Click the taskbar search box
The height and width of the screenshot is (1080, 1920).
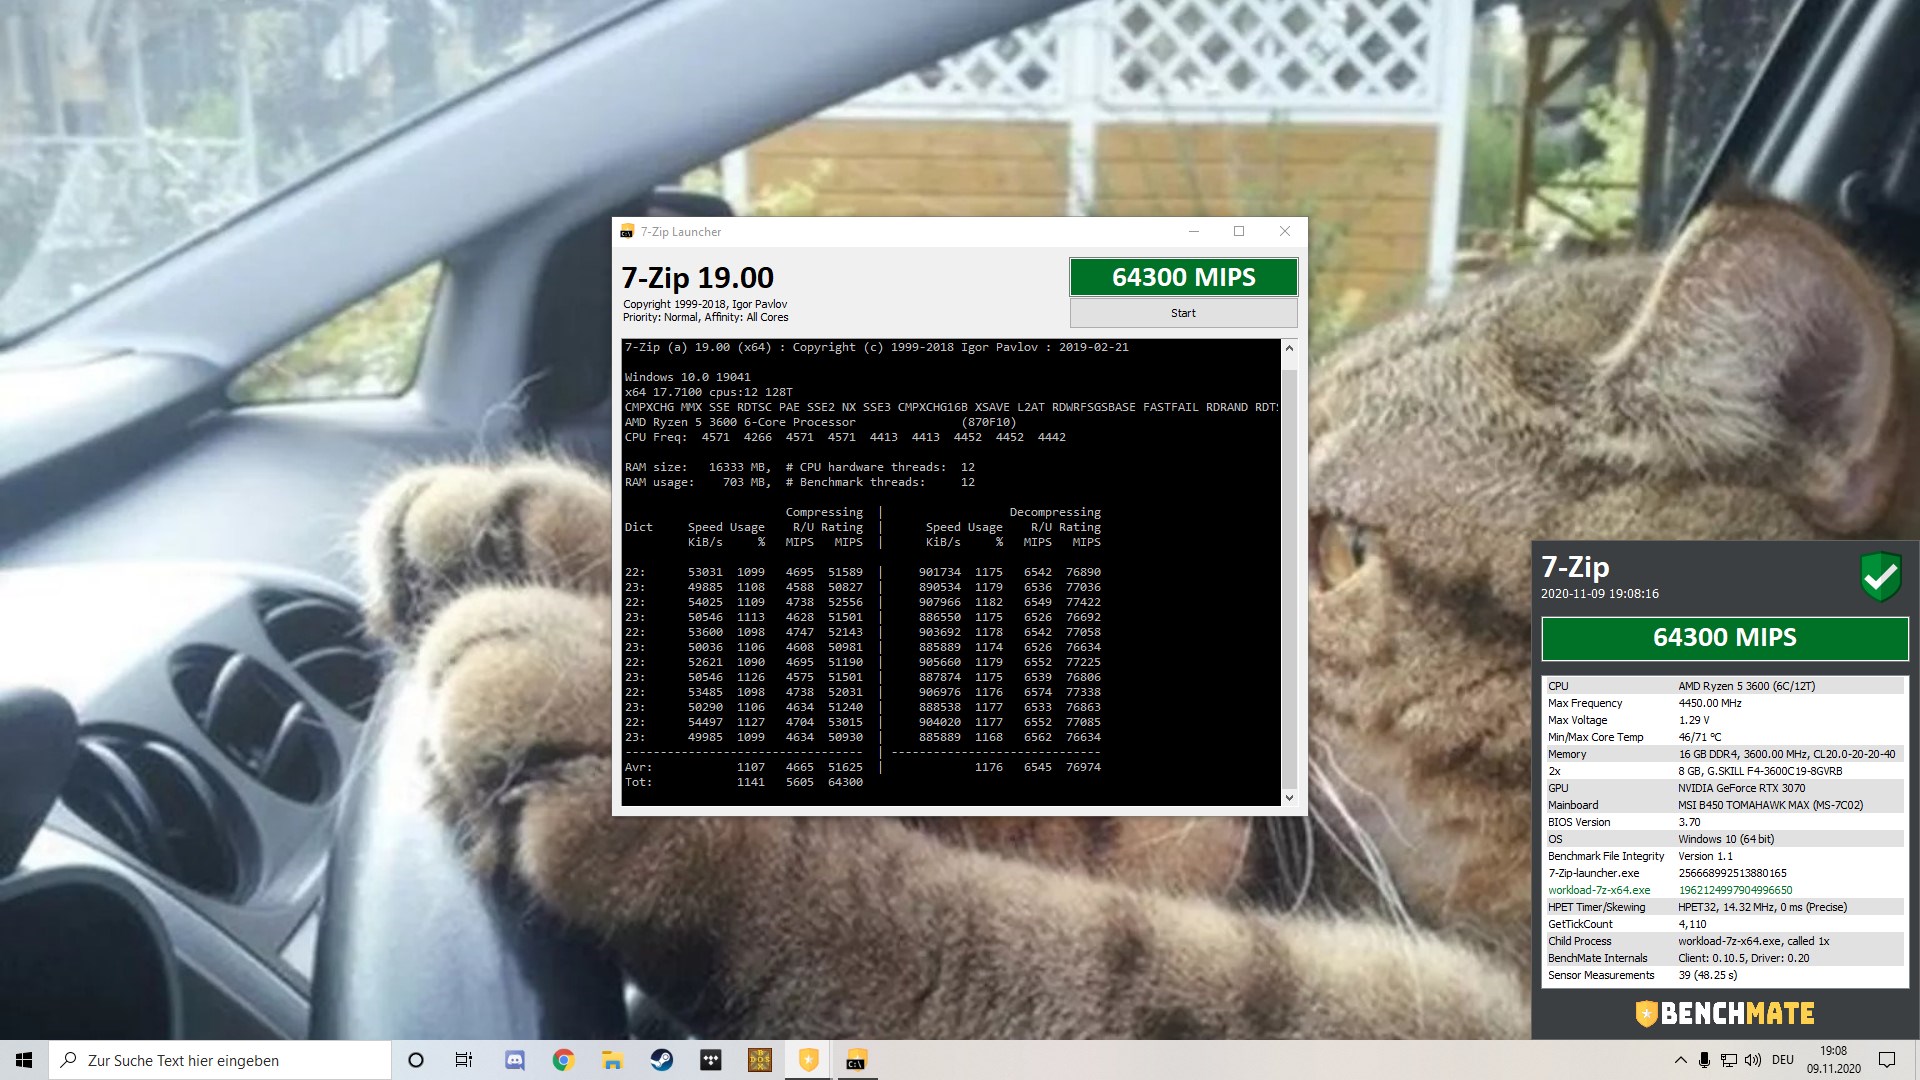pyautogui.click(x=220, y=1060)
